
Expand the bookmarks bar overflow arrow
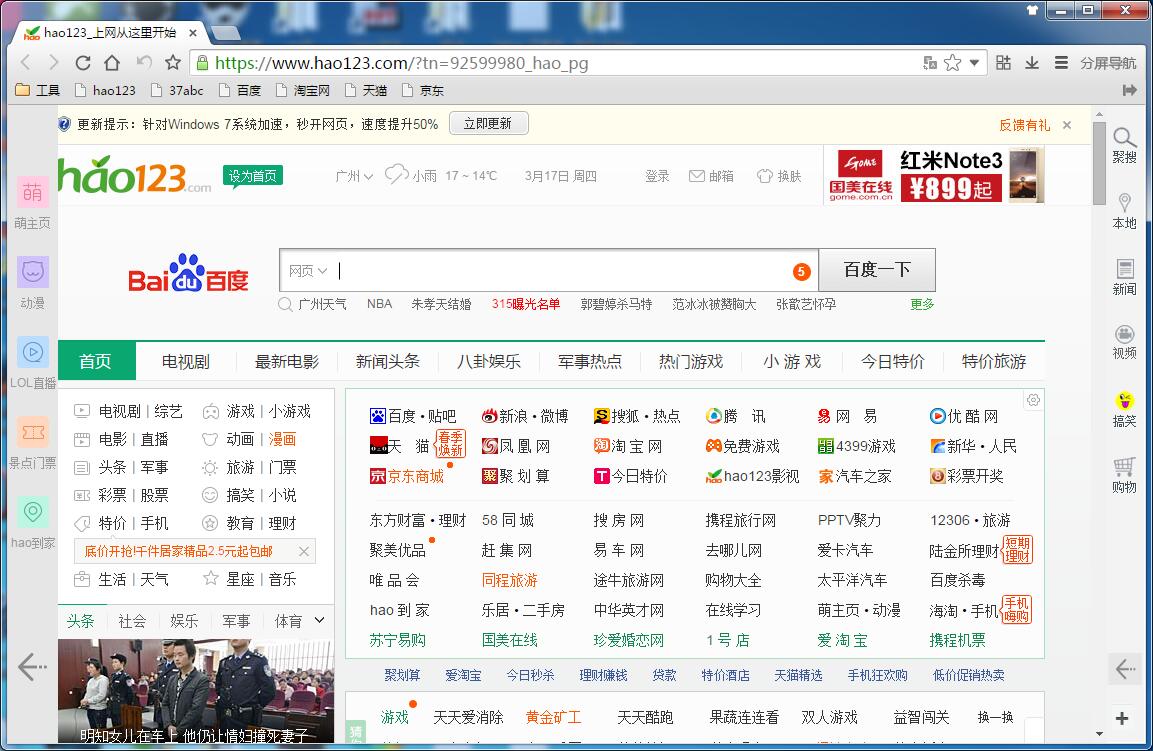1129,90
